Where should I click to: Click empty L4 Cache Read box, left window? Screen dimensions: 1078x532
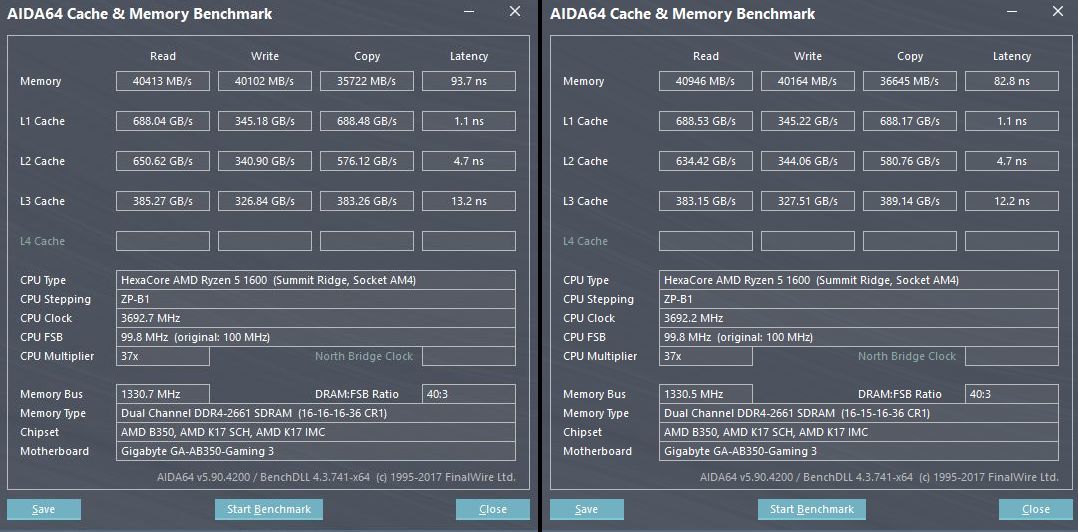coord(163,241)
